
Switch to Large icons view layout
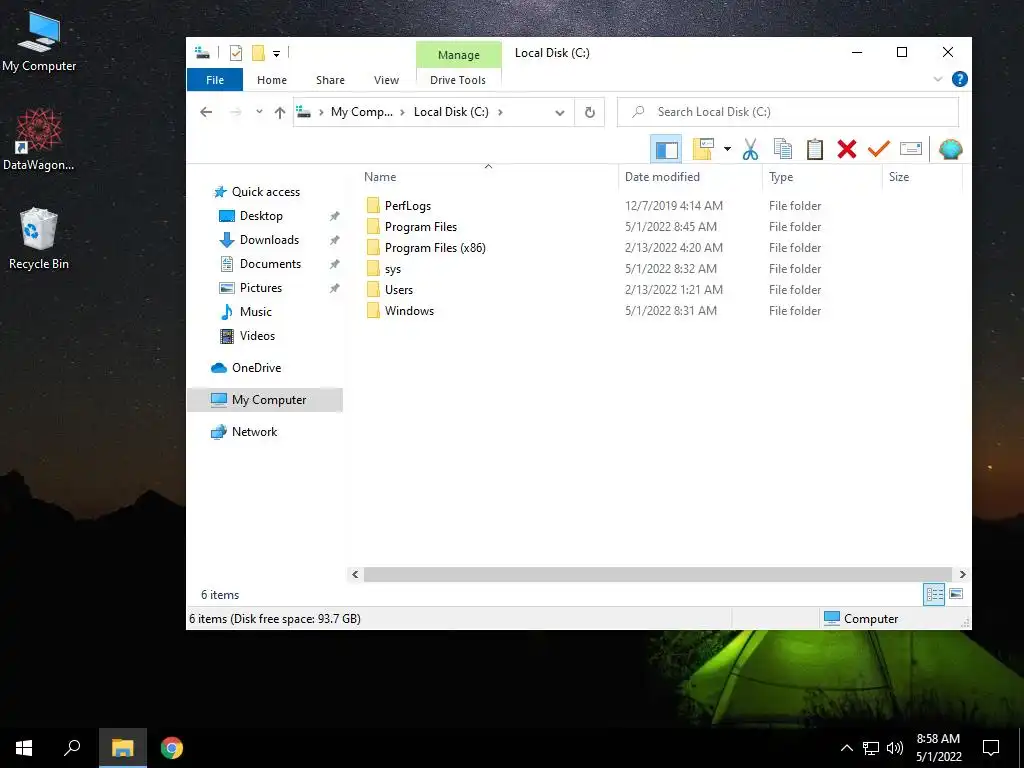point(956,594)
